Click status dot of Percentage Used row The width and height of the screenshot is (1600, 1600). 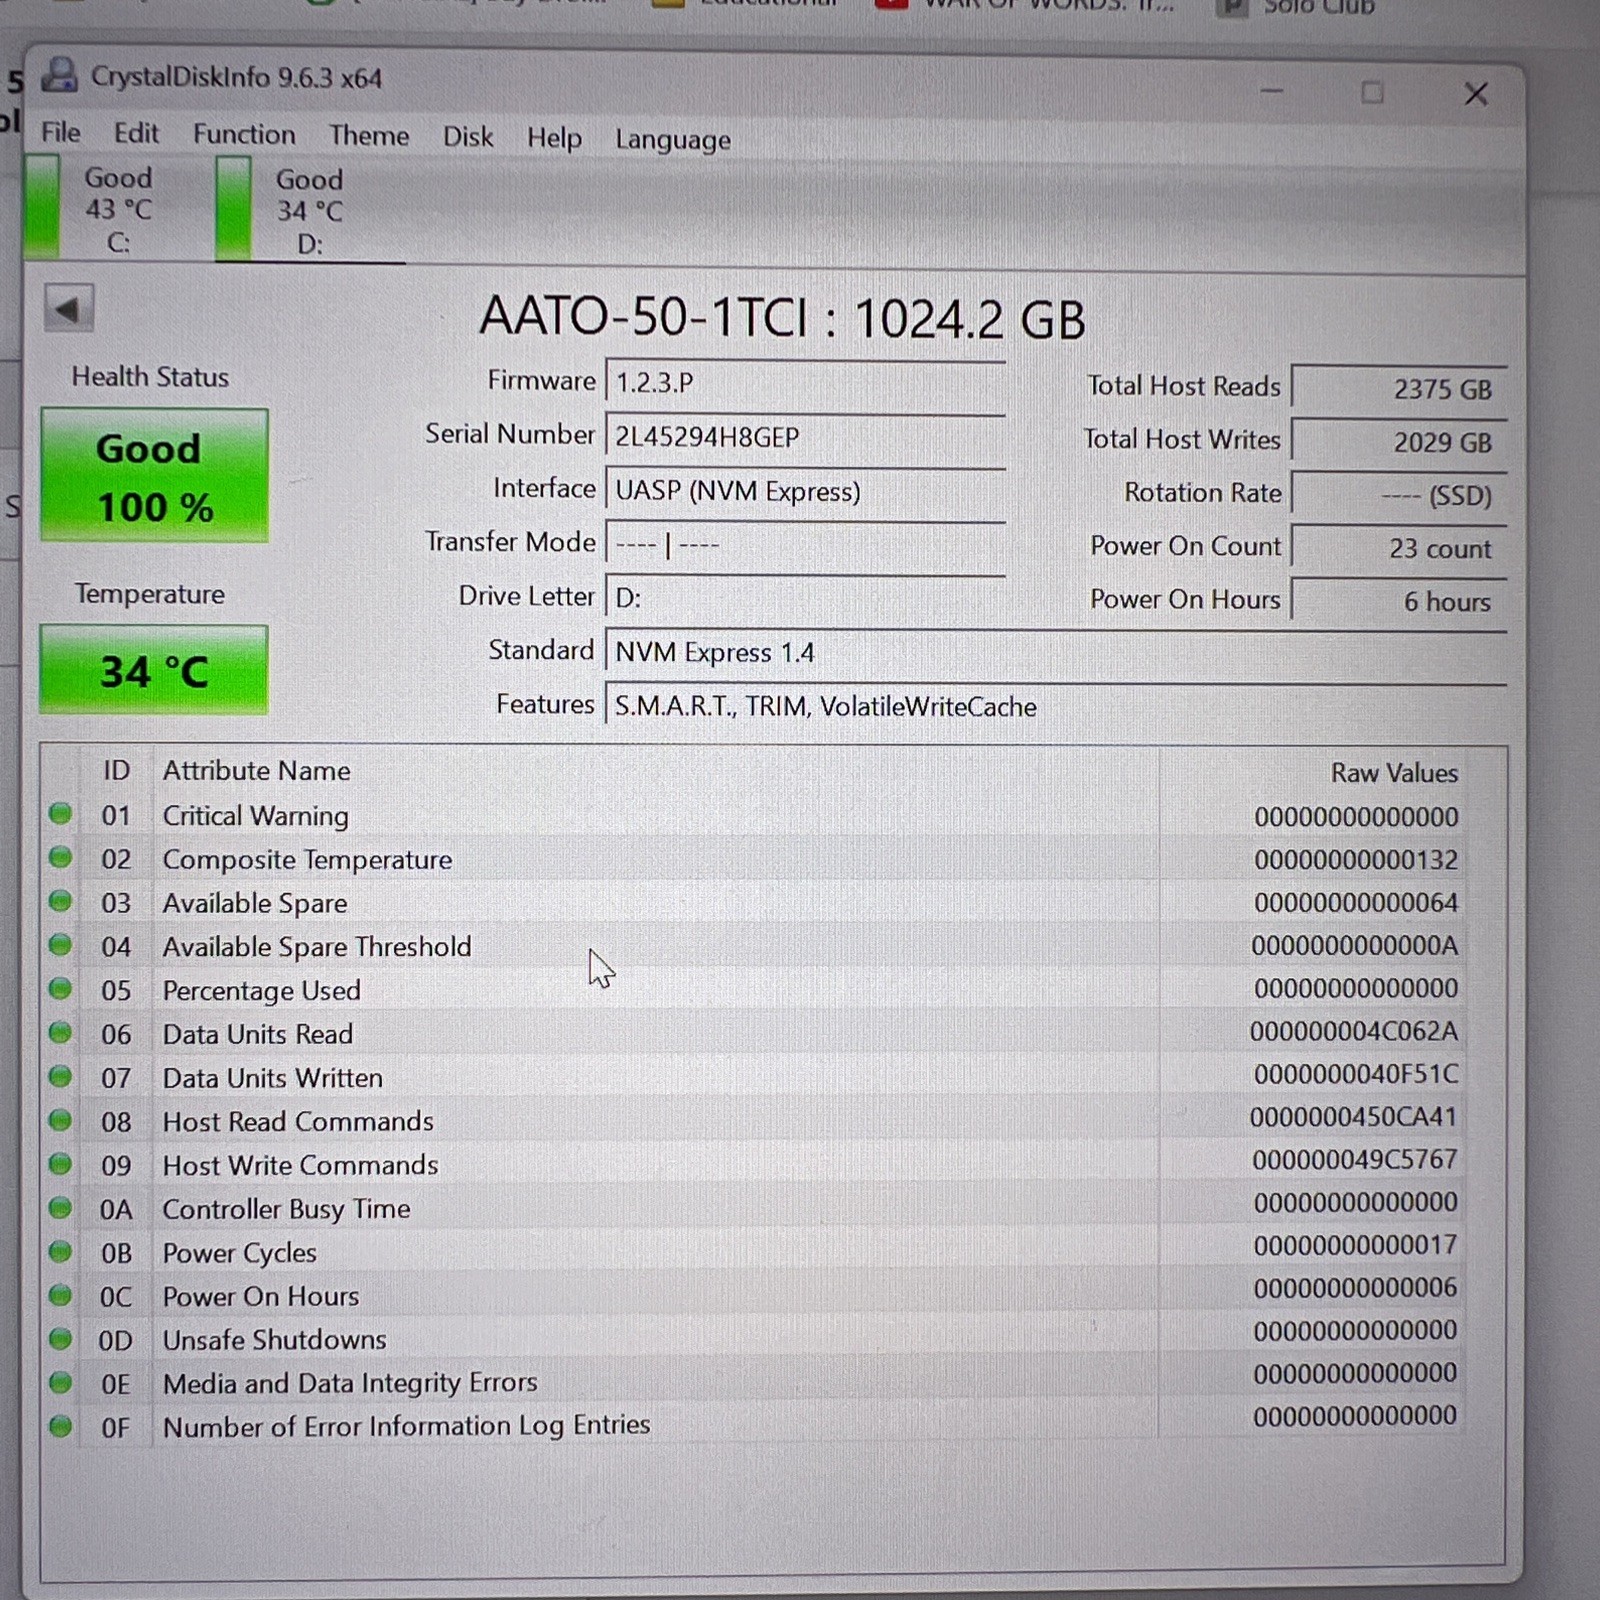pos(60,989)
